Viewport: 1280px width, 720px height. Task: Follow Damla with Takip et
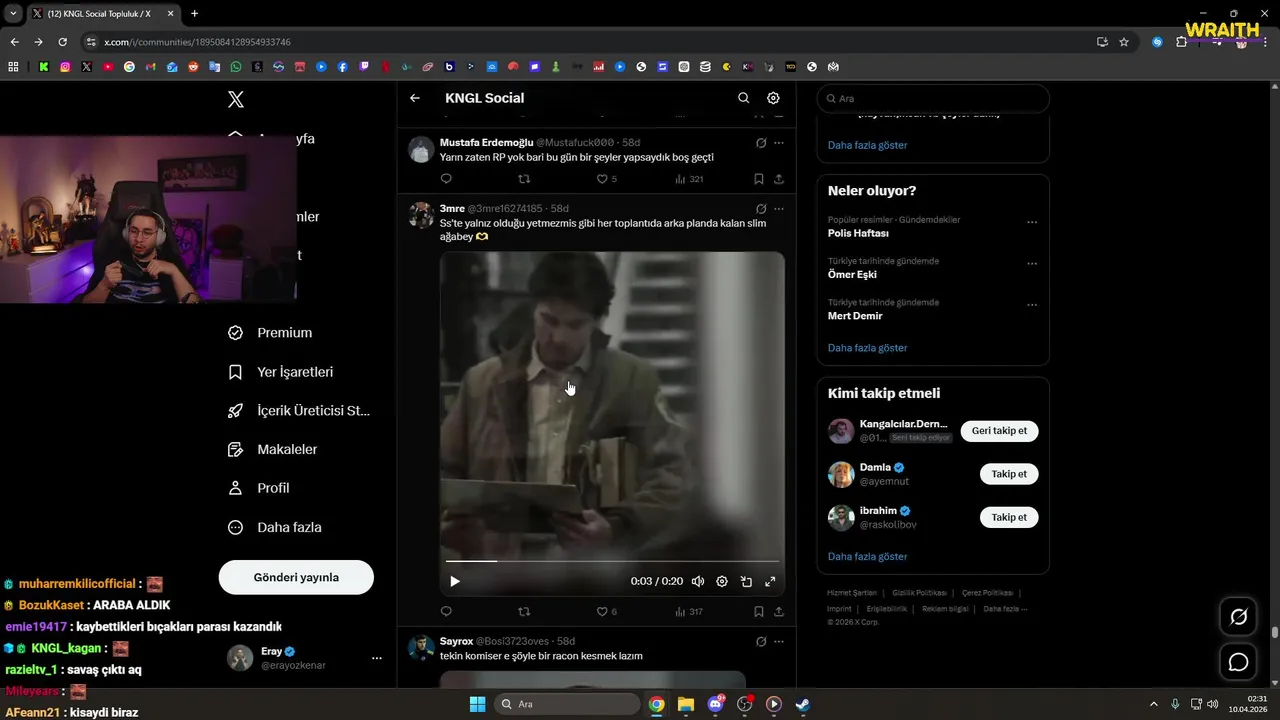1009,474
